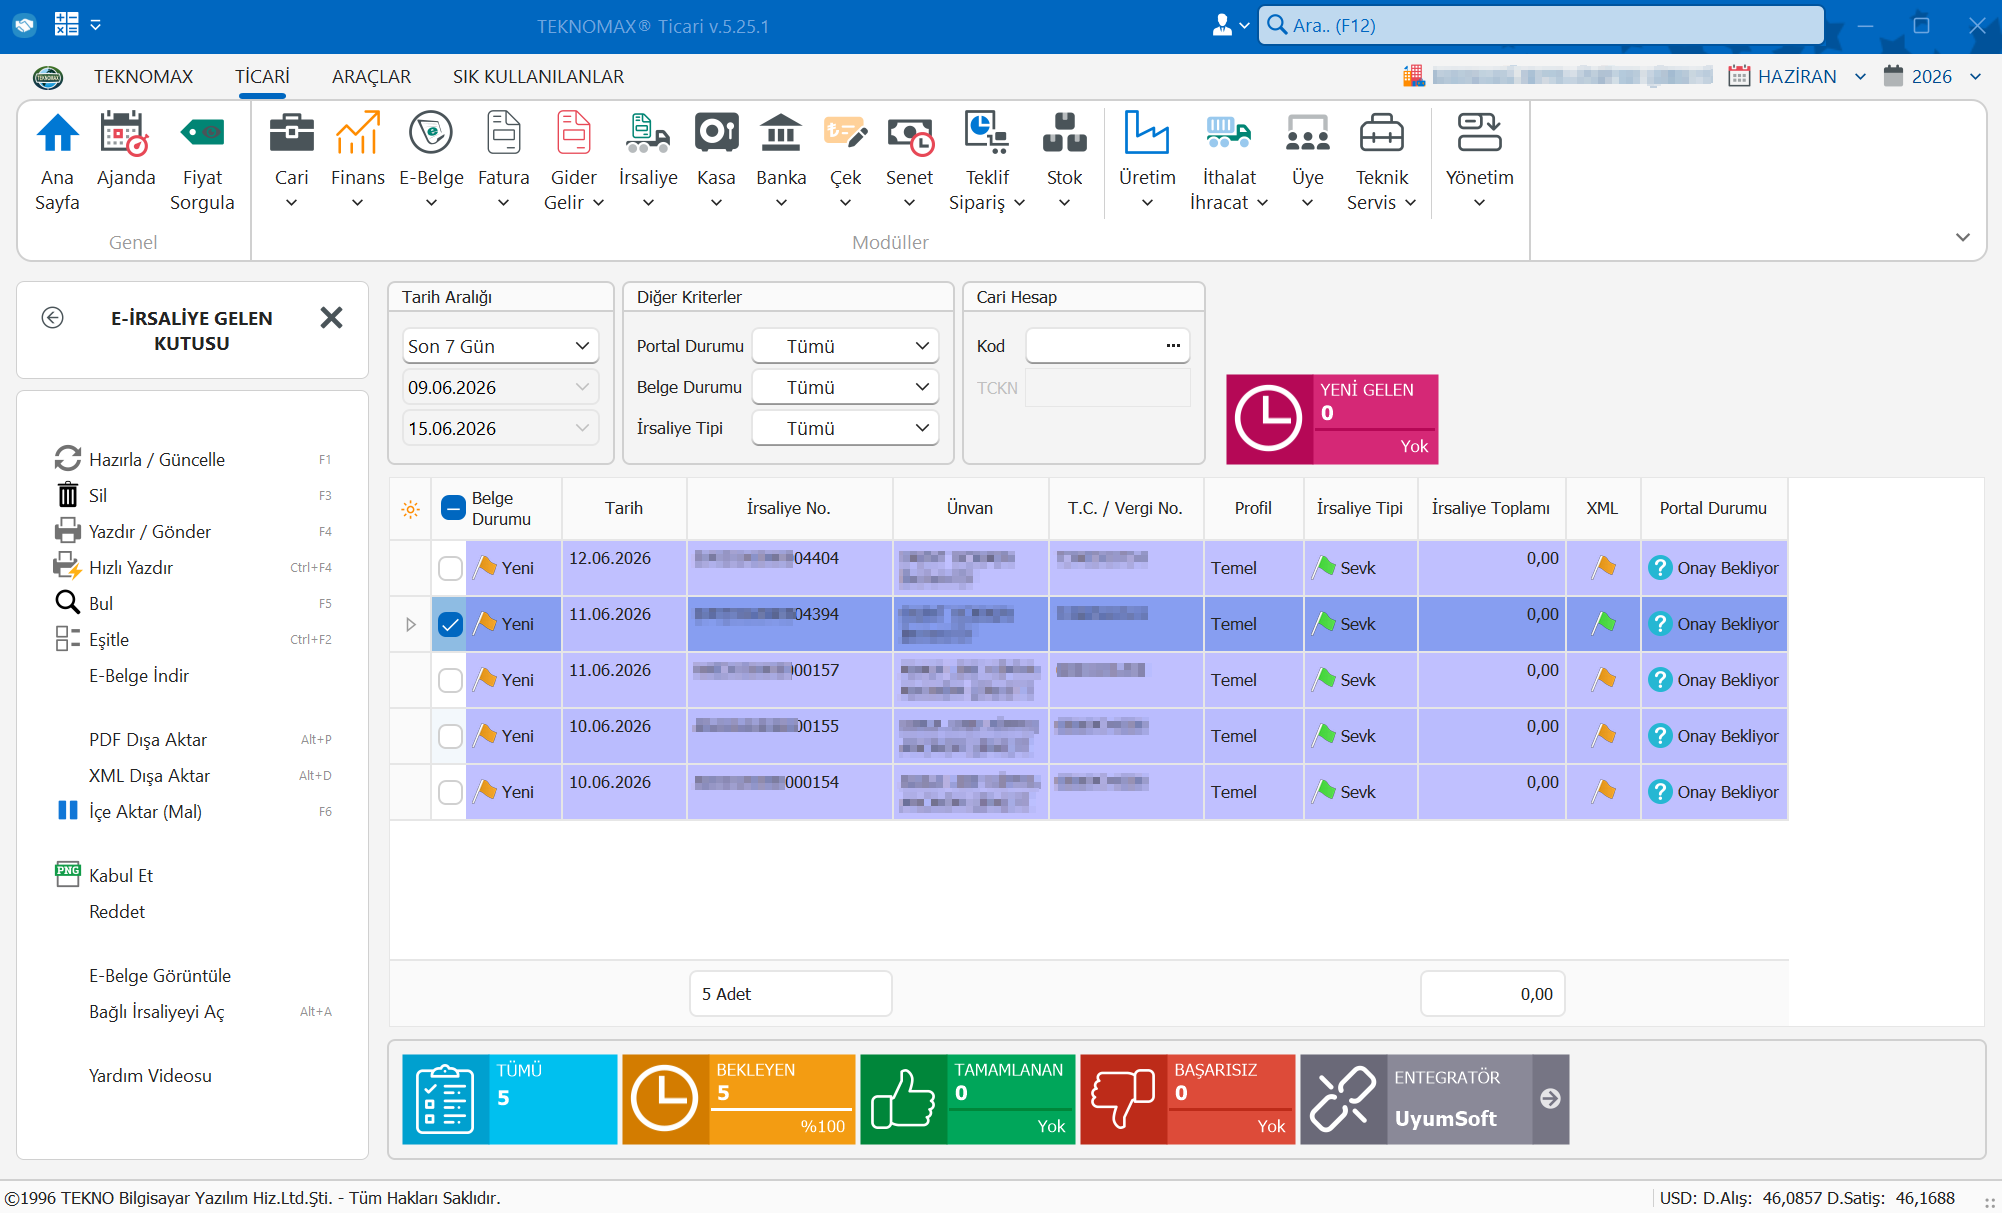Uncheck the selected 11.06.2026 row ending 04394
The width and height of the screenshot is (2002, 1213).
coord(450,624)
